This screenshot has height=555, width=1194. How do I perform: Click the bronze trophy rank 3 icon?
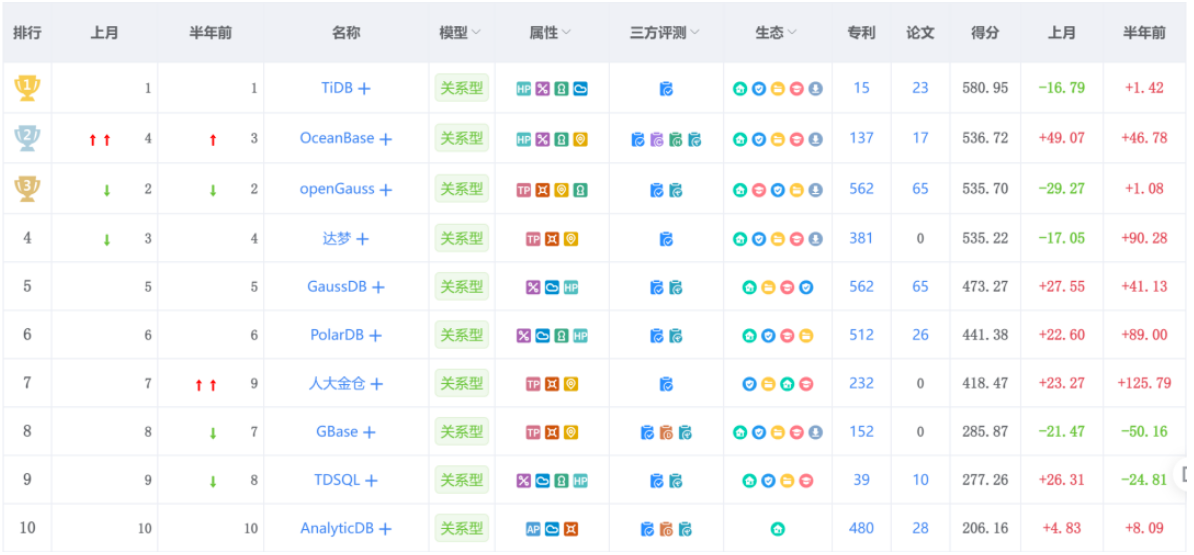coord(27,189)
